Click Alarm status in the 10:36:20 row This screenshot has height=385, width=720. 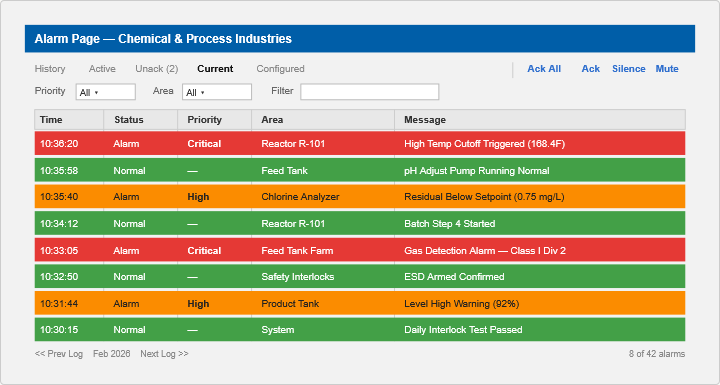tap(126, 144)
